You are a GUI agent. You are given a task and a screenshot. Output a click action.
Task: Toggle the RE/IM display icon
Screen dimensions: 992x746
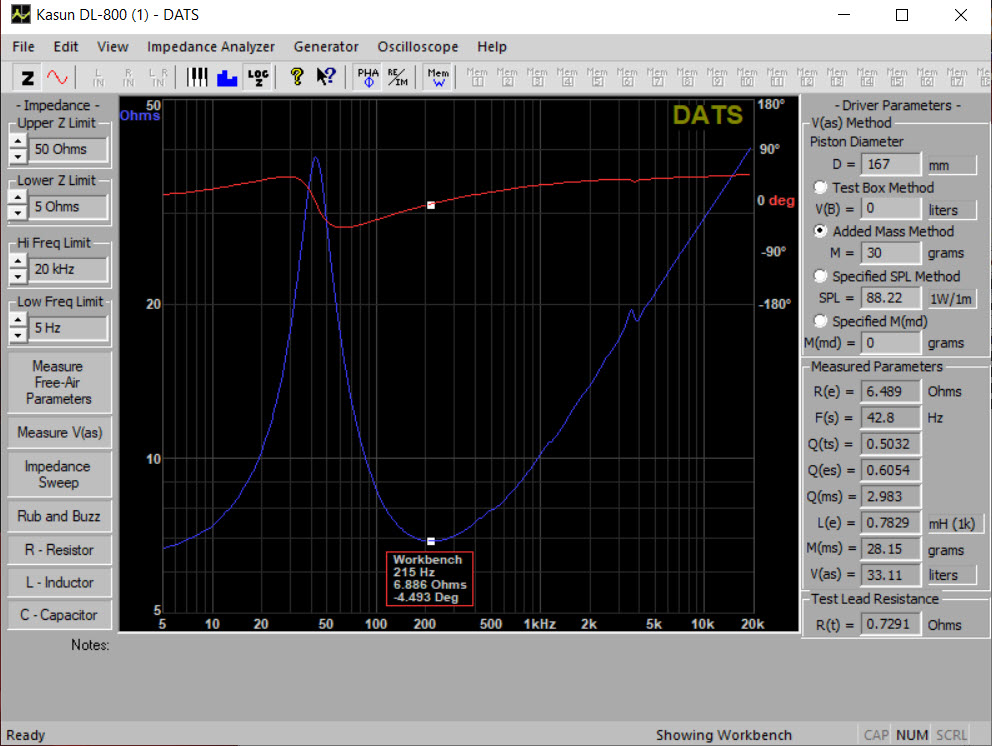[397, 77]
